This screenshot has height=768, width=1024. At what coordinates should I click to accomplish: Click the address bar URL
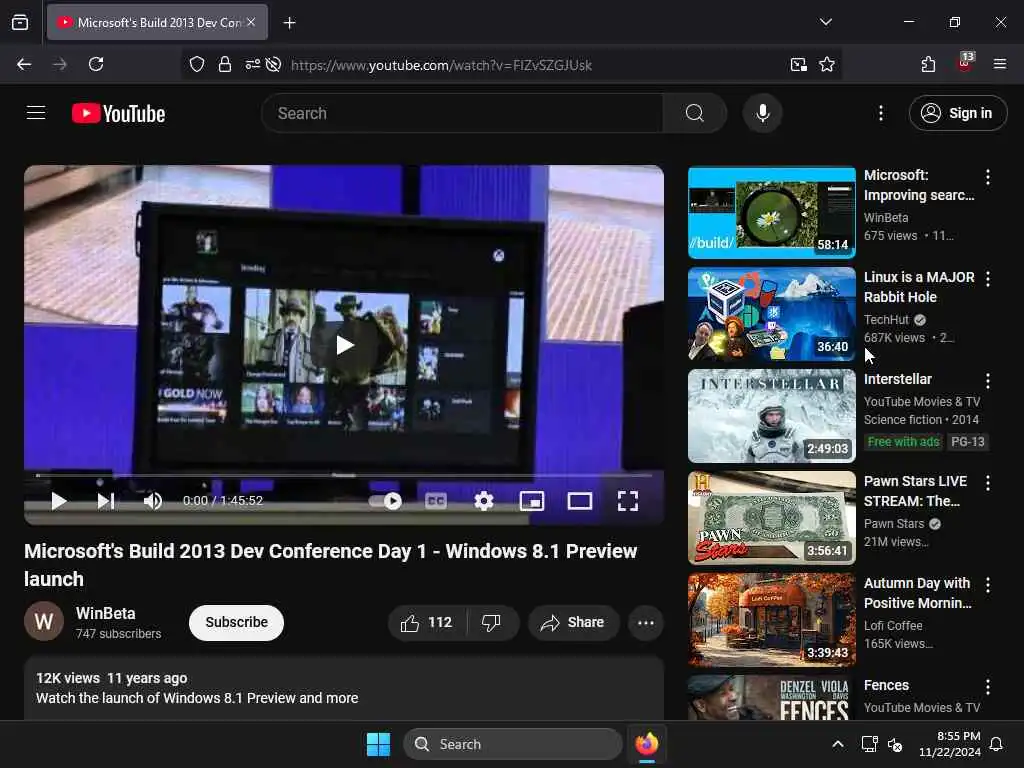click(x=441, y=65)
